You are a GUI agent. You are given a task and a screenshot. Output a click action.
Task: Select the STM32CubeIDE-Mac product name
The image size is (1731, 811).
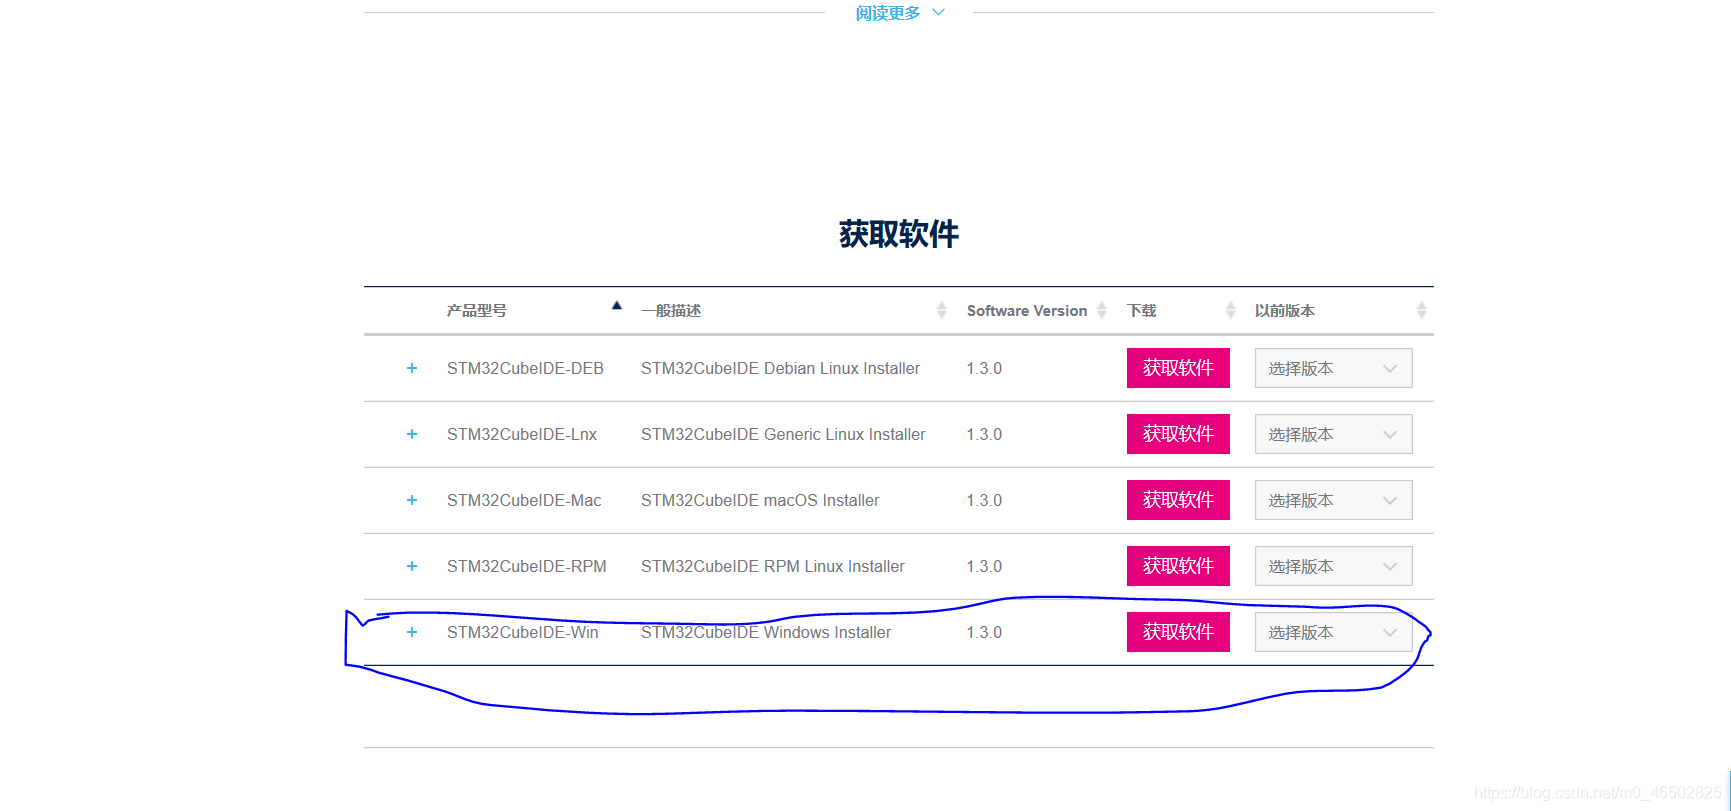click(x=524, y=500)
